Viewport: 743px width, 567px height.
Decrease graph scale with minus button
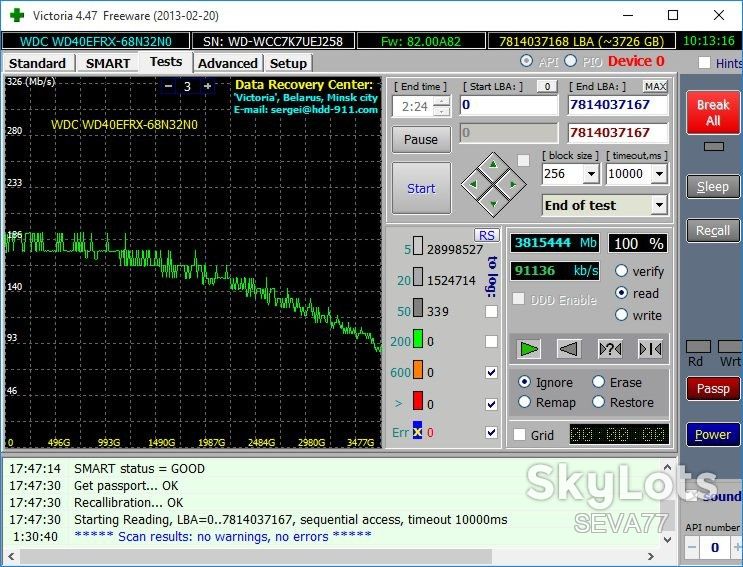click(168, 86)
